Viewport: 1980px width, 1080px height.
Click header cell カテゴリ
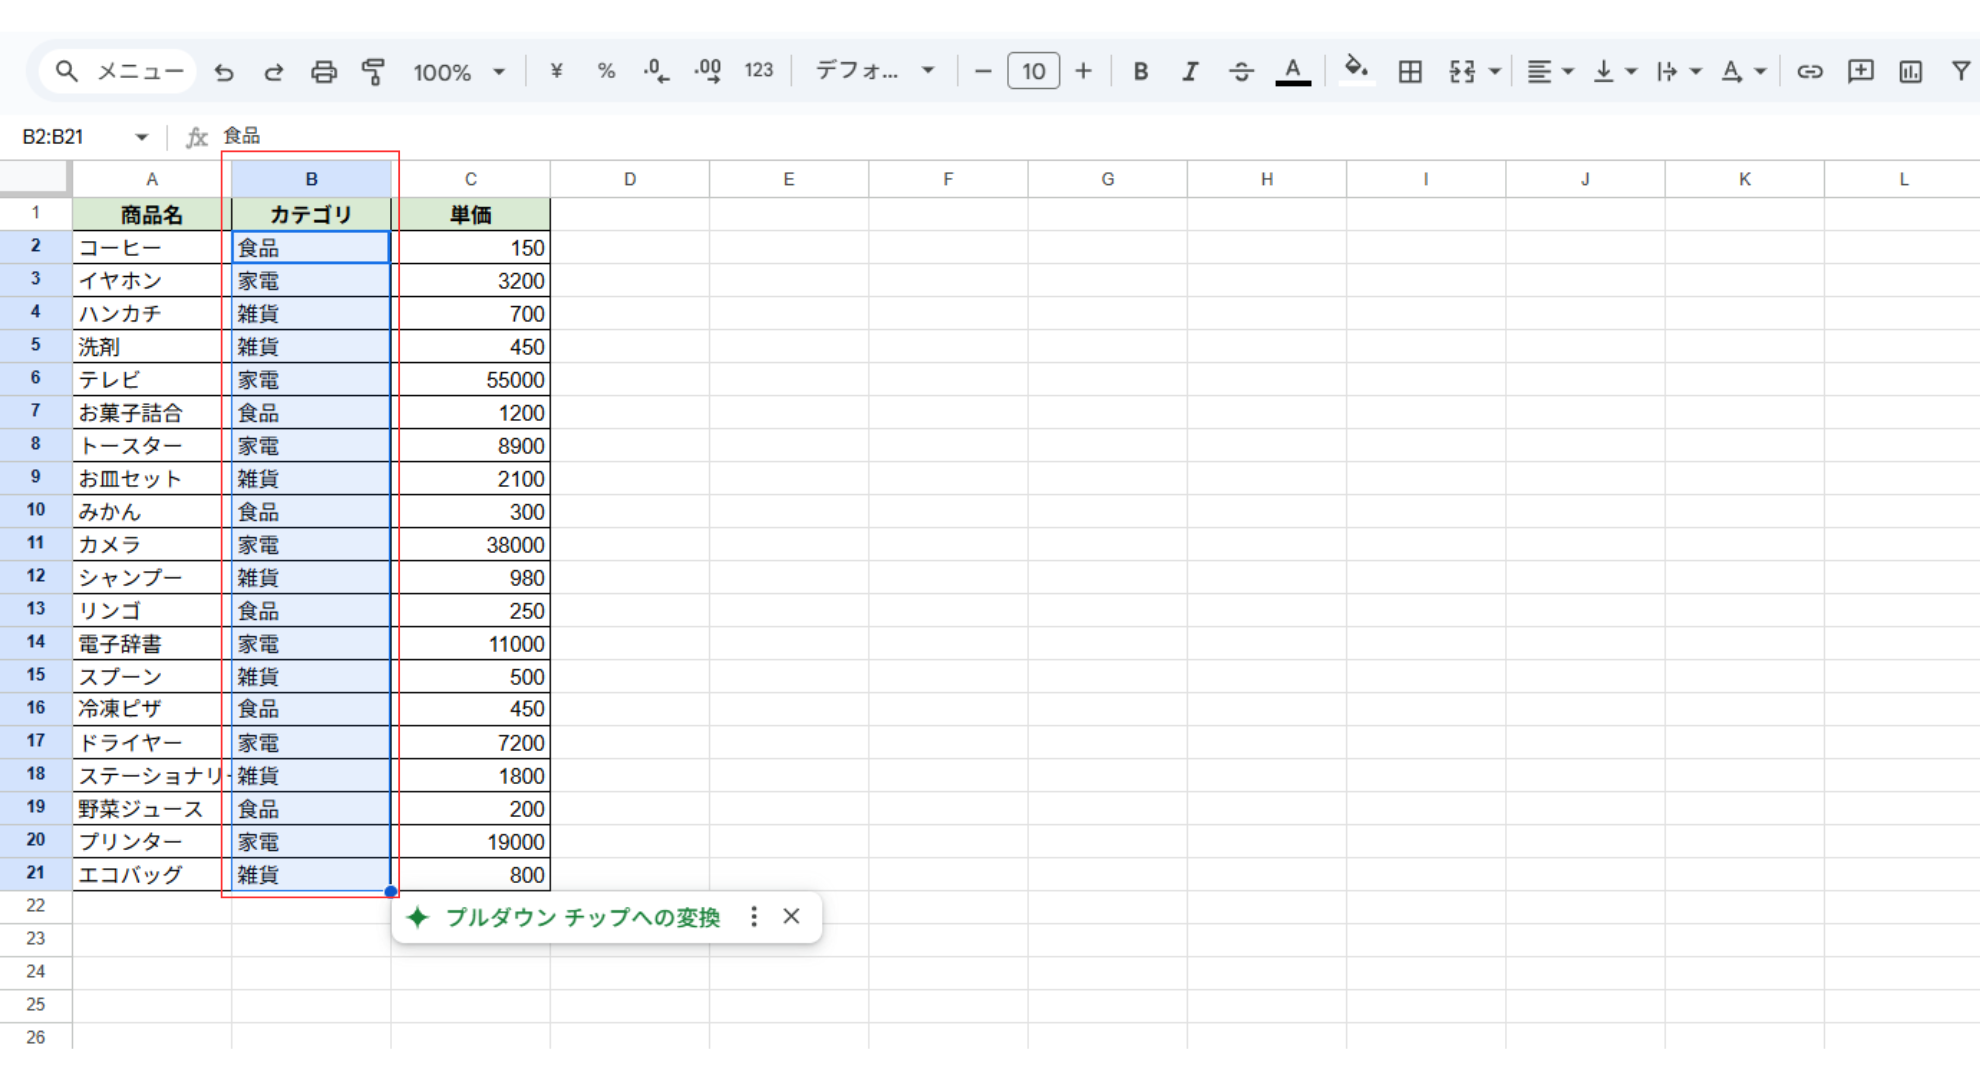coord(311,214)
